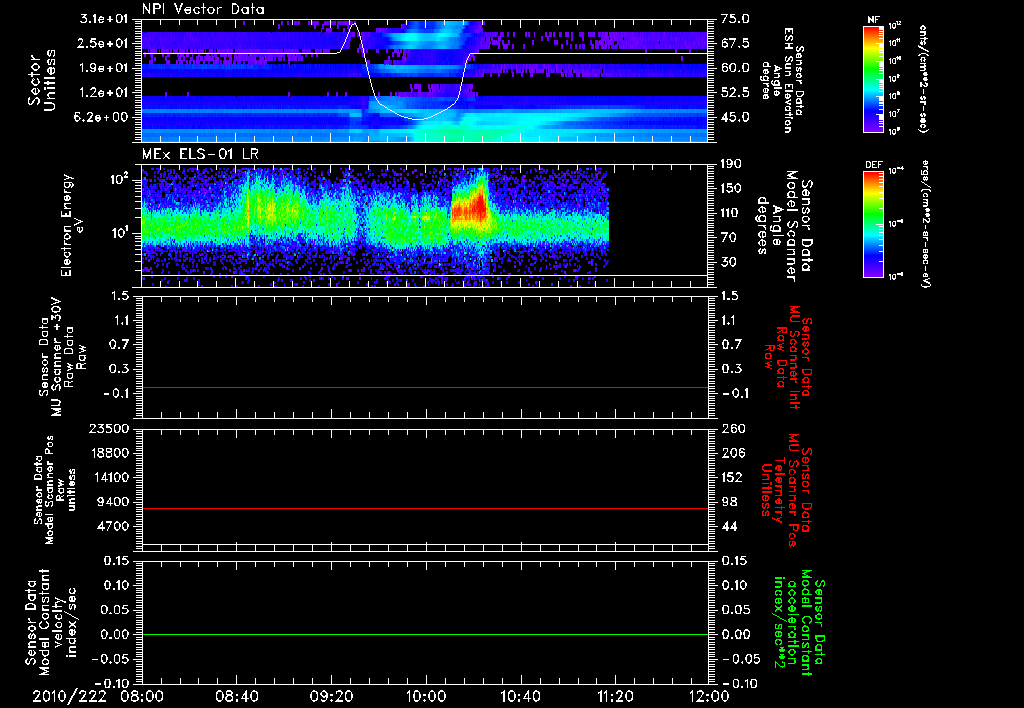Click the Model Scanner Angle degrees label
The width and height of the screenshot is (1024, 708).
(784, 226)
